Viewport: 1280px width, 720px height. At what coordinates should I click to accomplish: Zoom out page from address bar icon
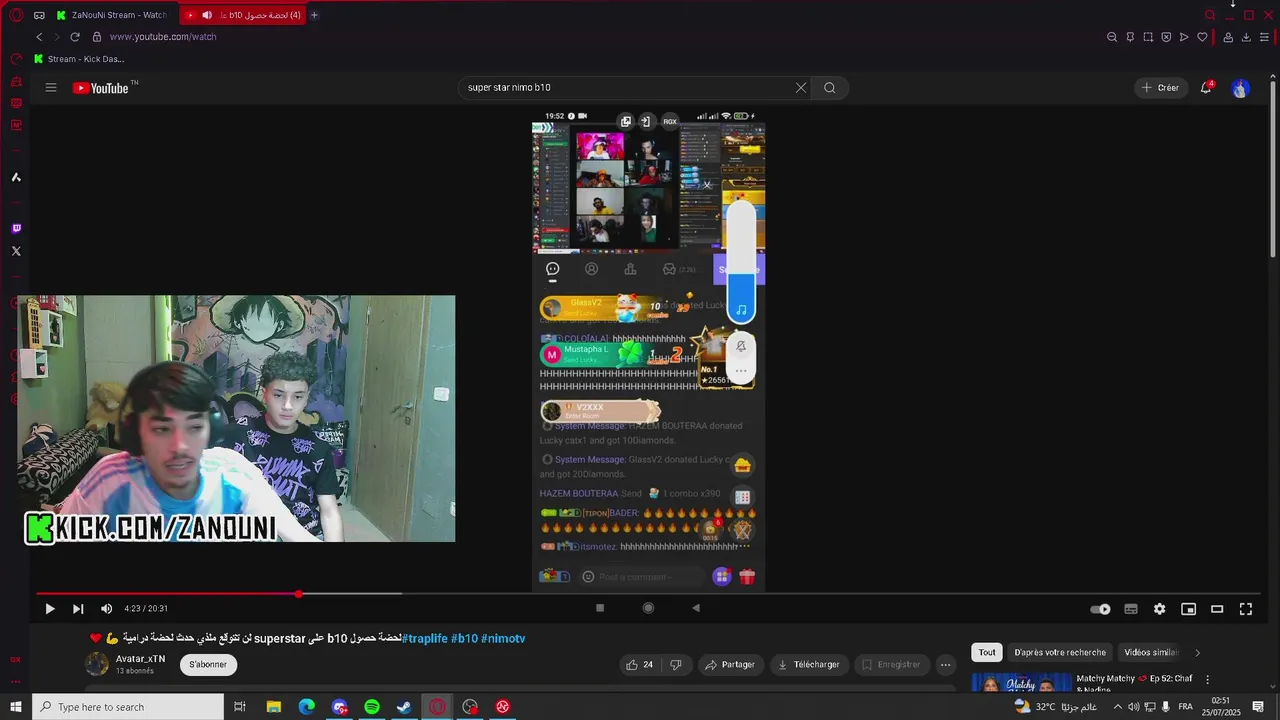tap(1112, 37)
